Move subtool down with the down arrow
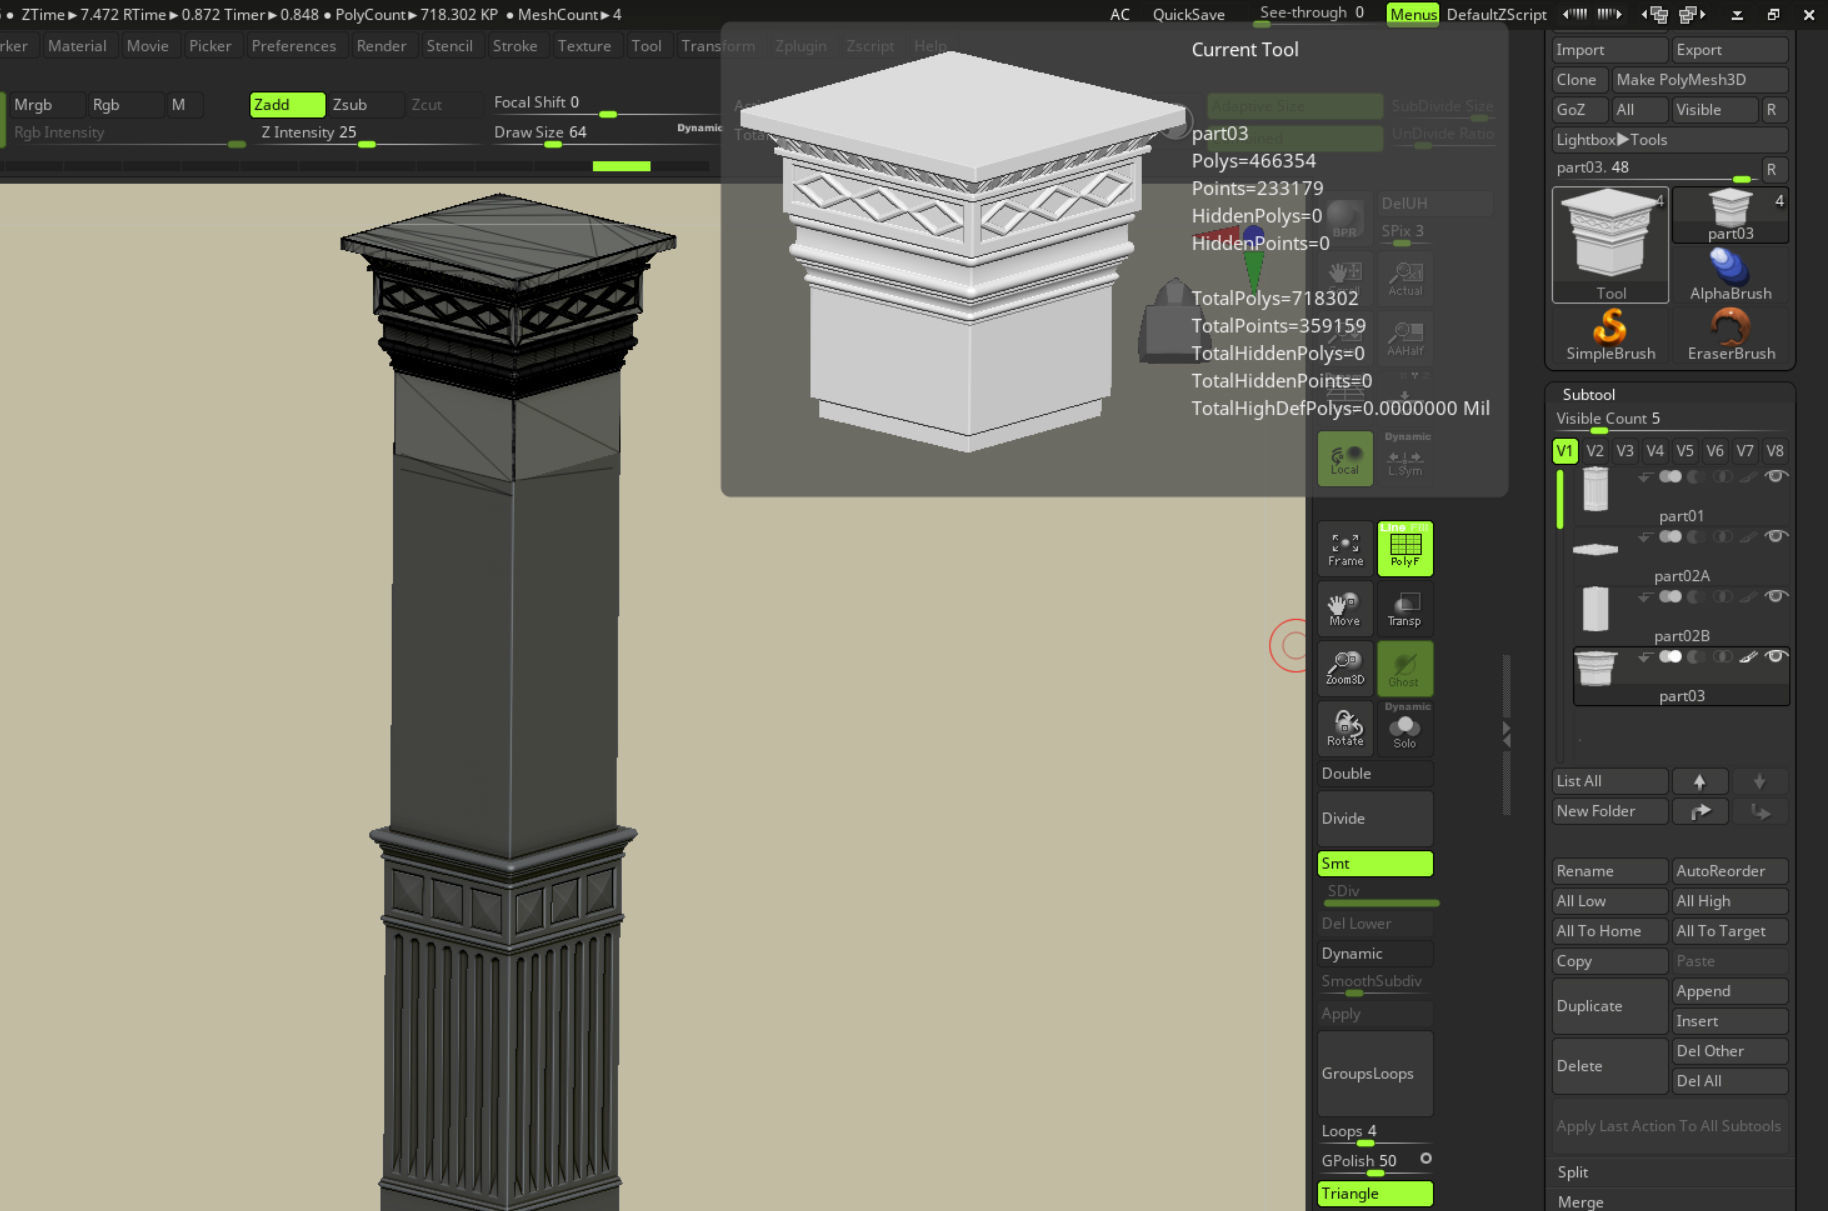 1759,781
